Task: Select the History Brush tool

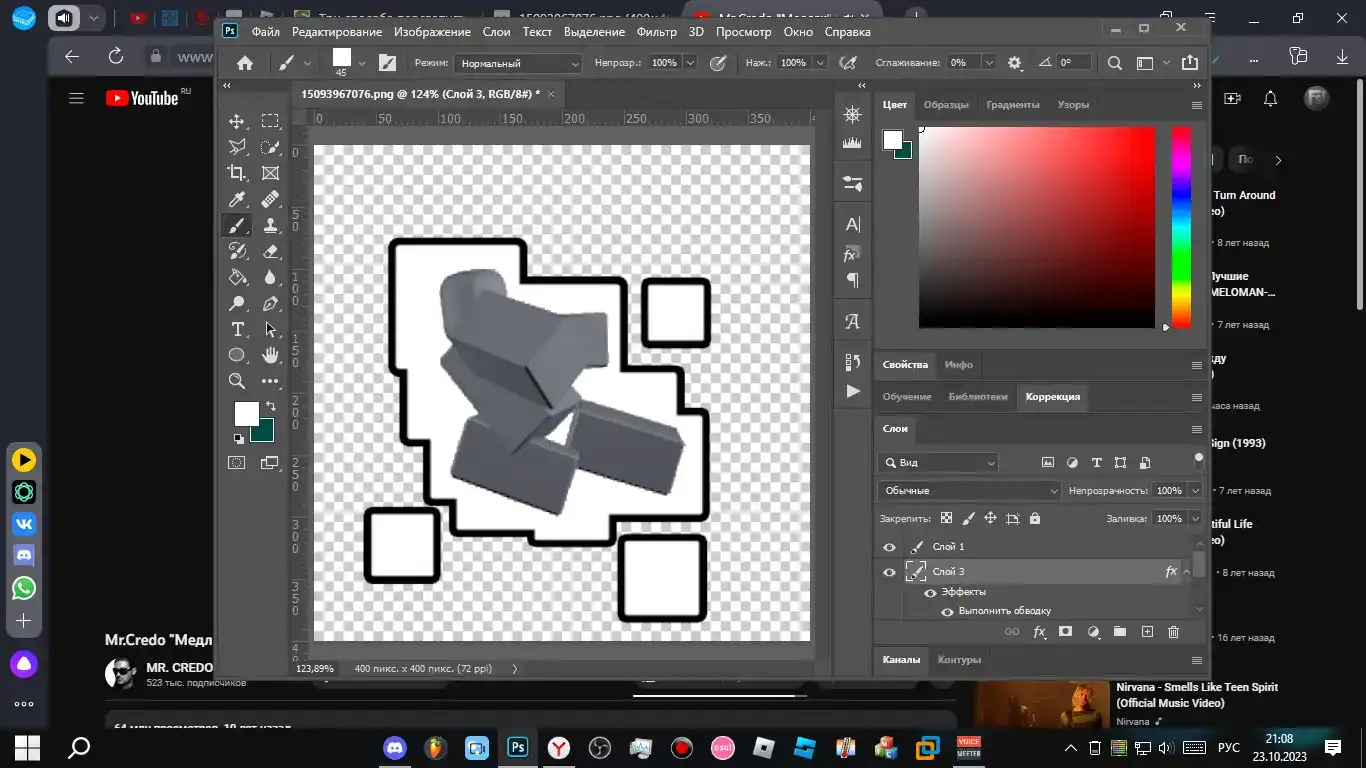Action: pos(237,251)
